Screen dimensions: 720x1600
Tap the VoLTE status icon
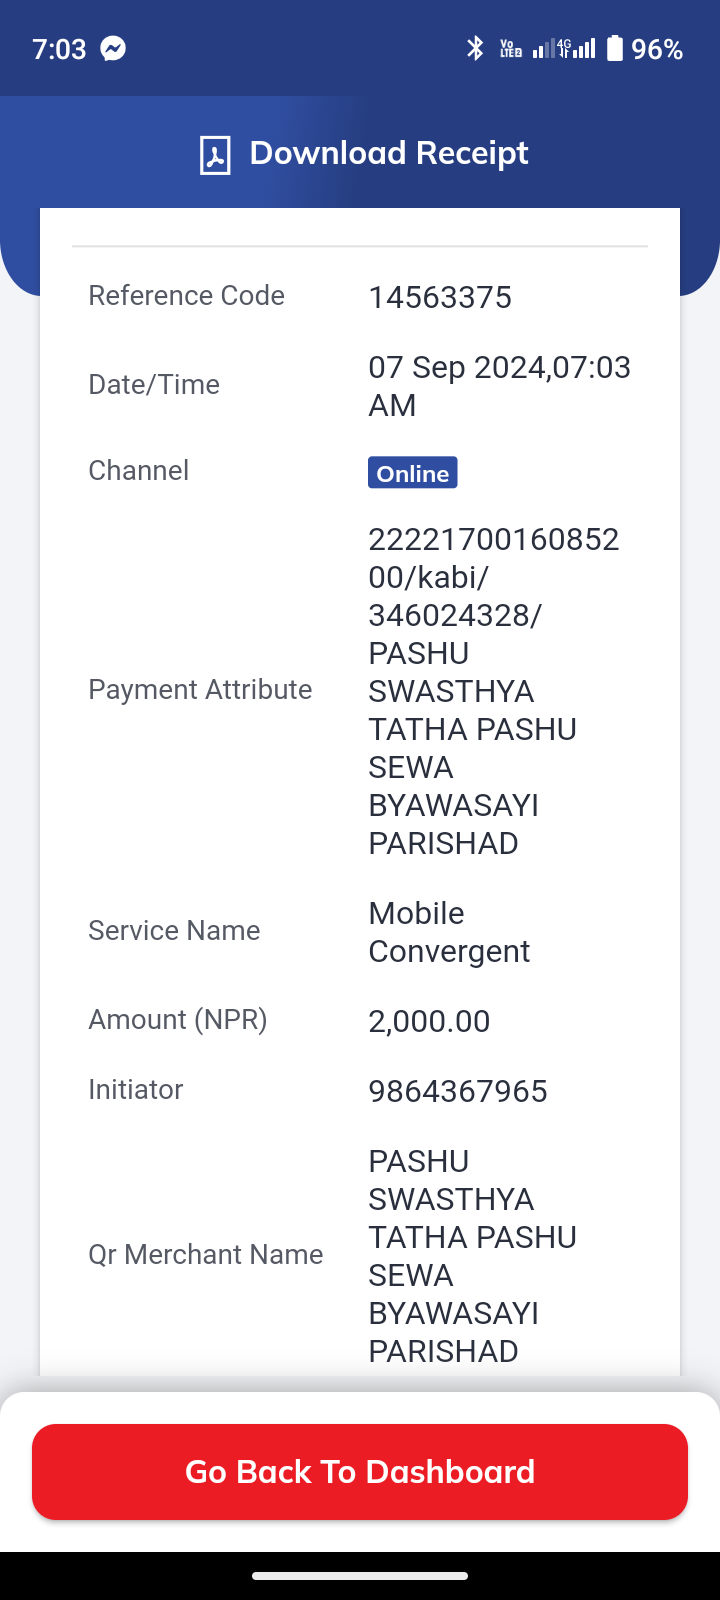point(511,48)
